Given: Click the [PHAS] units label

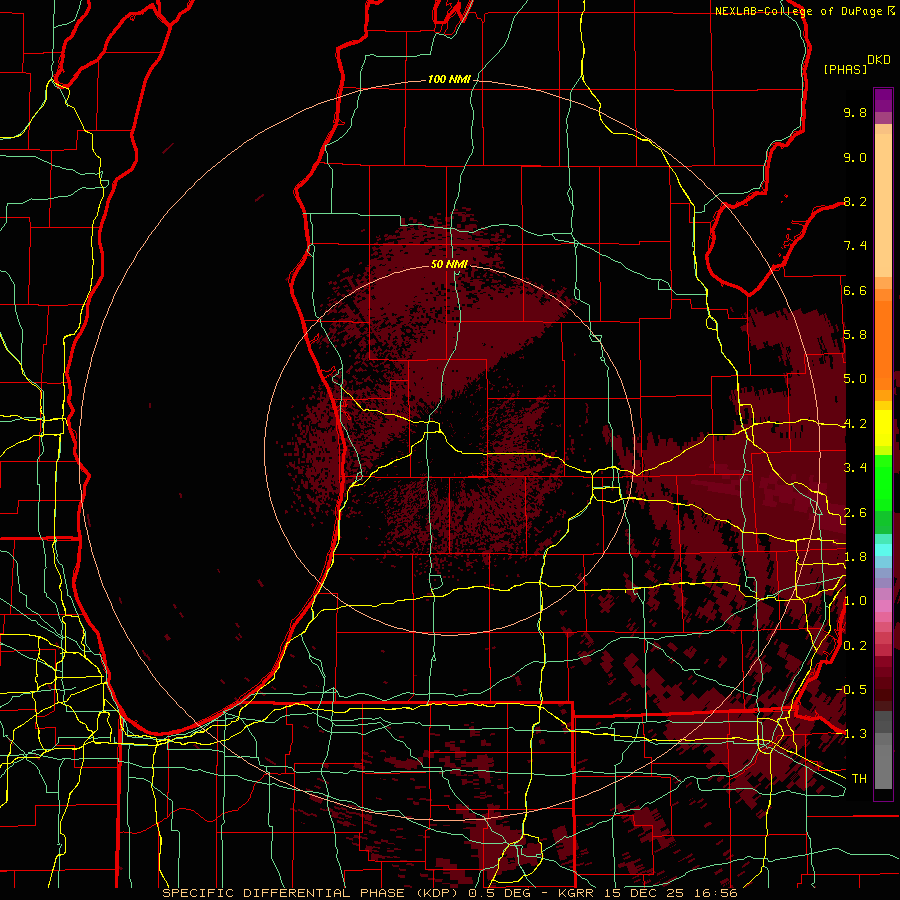Looking at the screenshot, I should pos(845,69).
